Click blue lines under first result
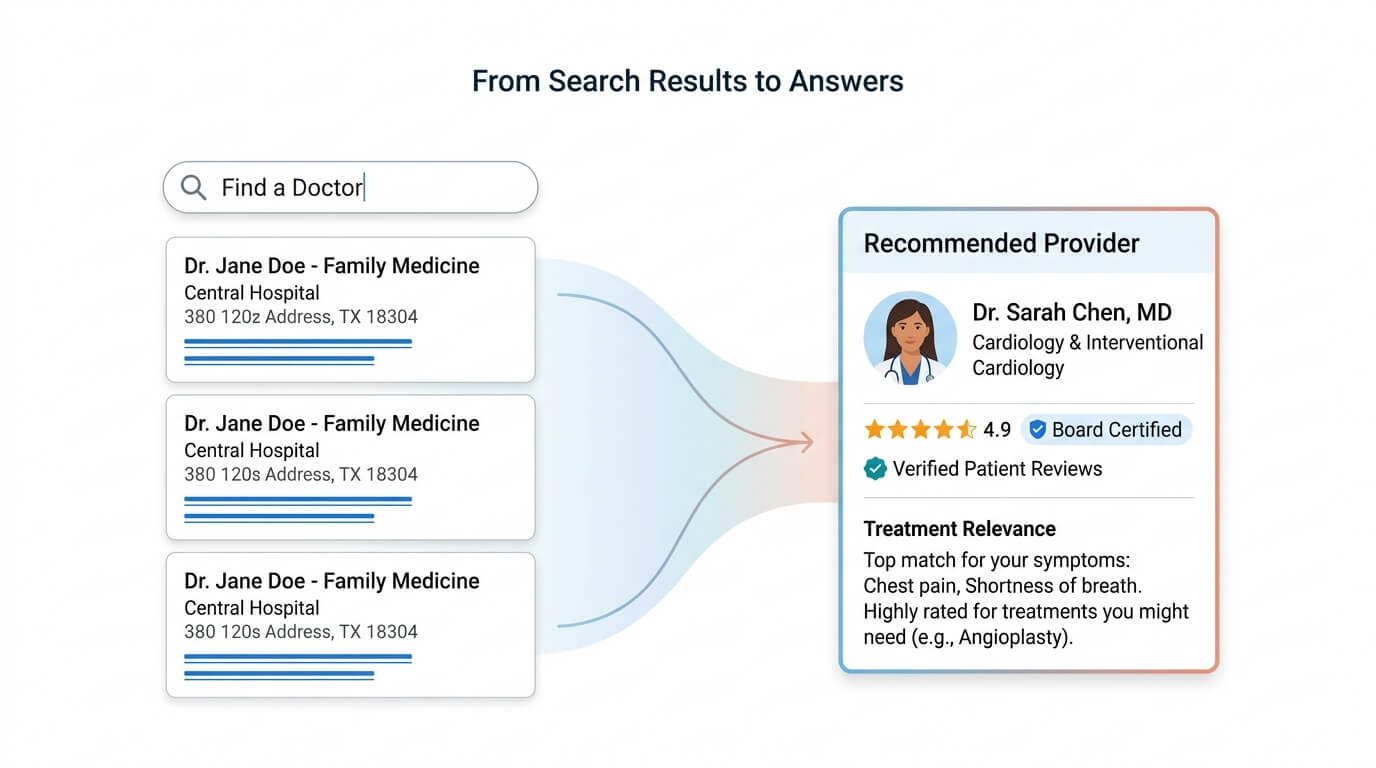1376x768 pixels. 298,351
